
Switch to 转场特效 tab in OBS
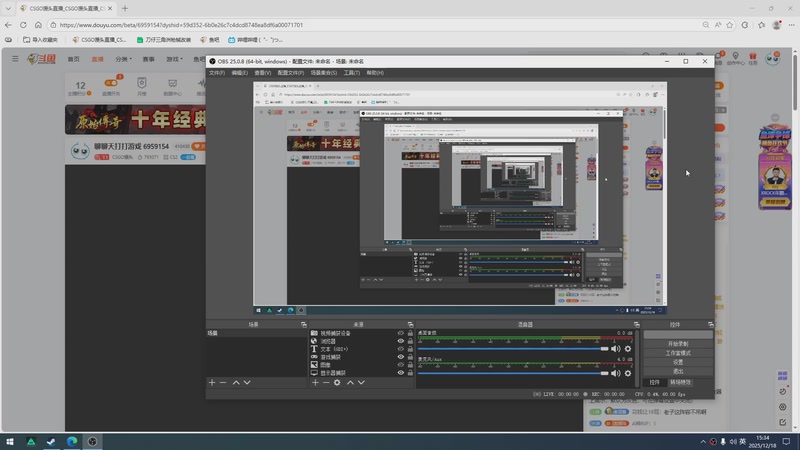coord(680,382)
